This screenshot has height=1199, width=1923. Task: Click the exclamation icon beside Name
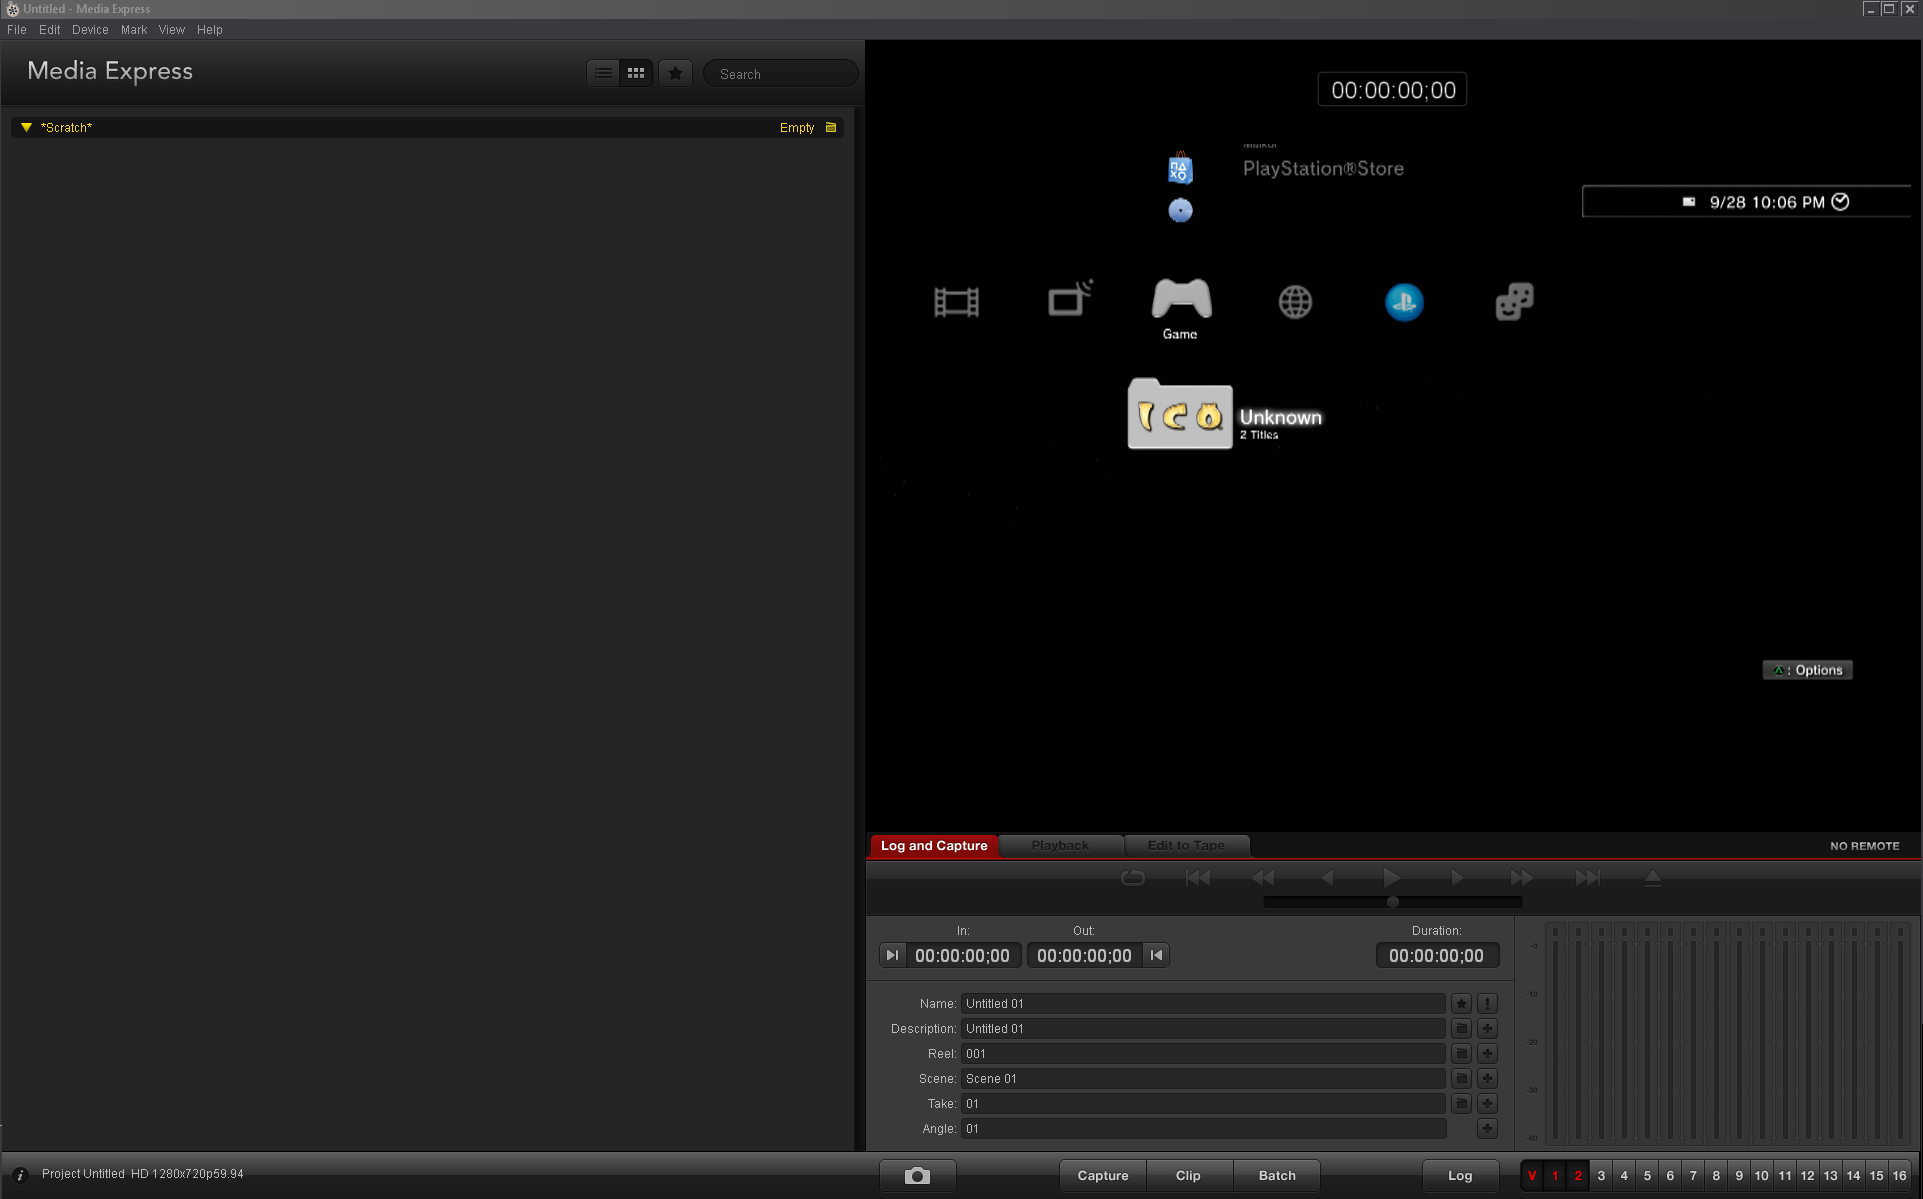[1488, 1004]
